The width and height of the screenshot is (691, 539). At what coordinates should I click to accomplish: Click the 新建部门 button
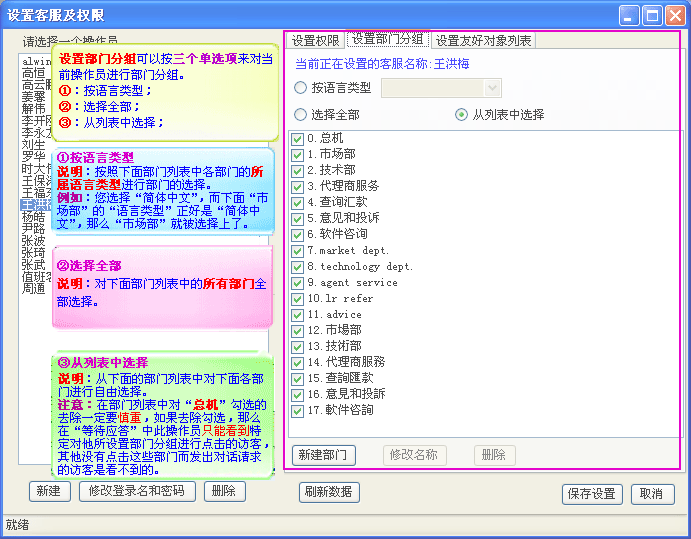(x=323, y=455)
